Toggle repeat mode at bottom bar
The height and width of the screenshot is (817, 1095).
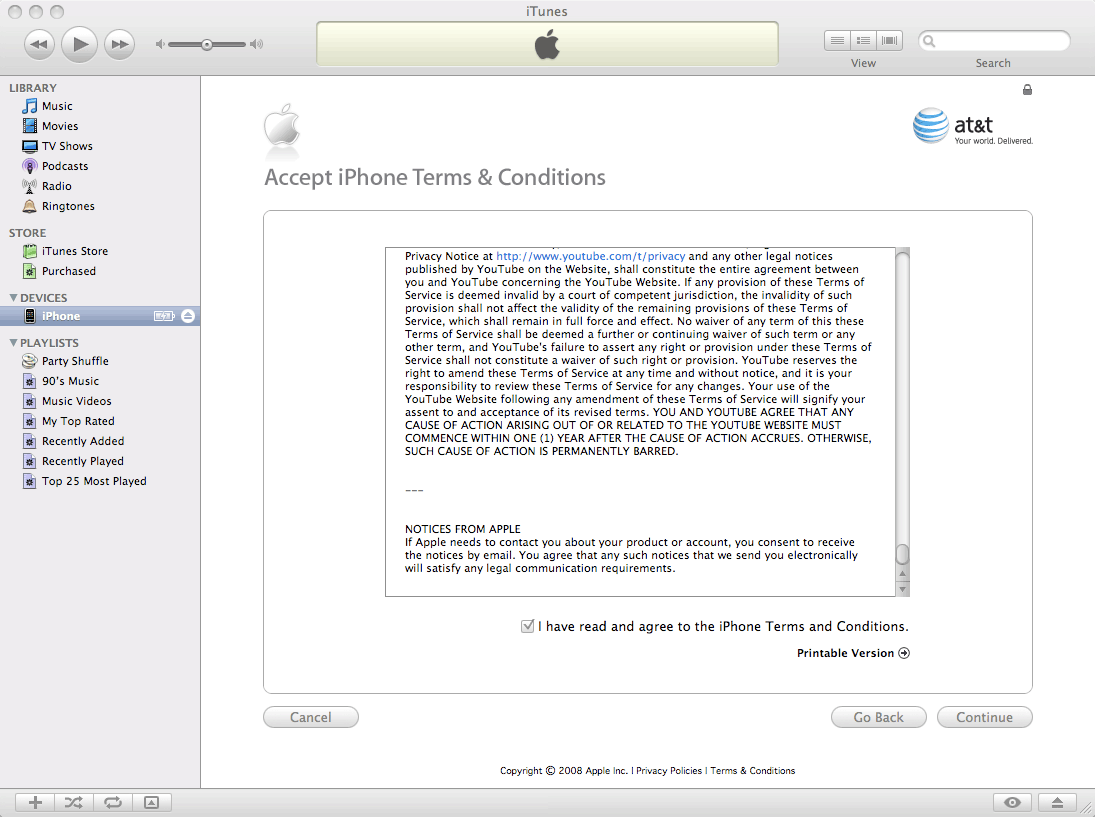tap(113, 802)
